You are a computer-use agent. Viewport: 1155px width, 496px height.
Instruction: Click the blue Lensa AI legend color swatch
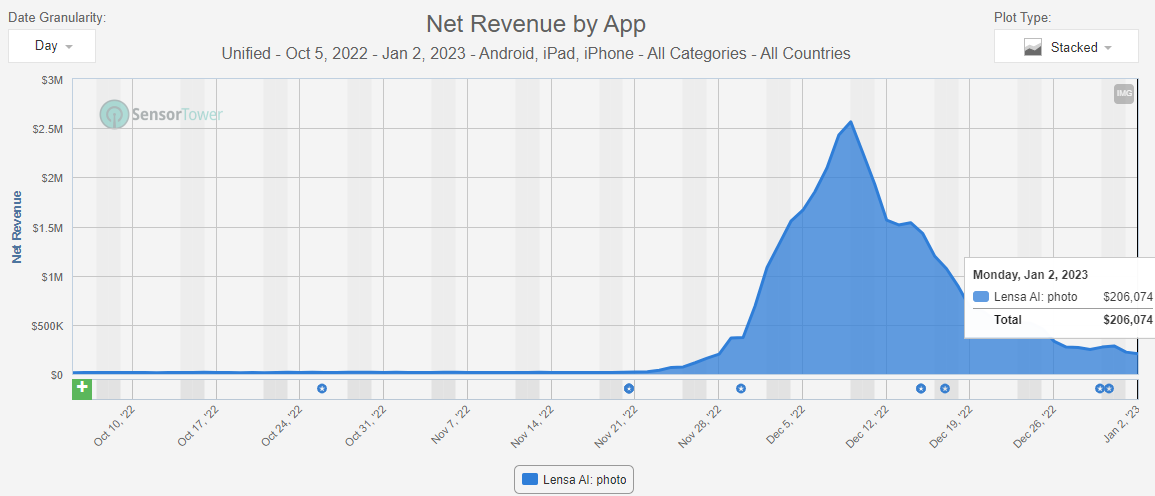click(530, 479)
